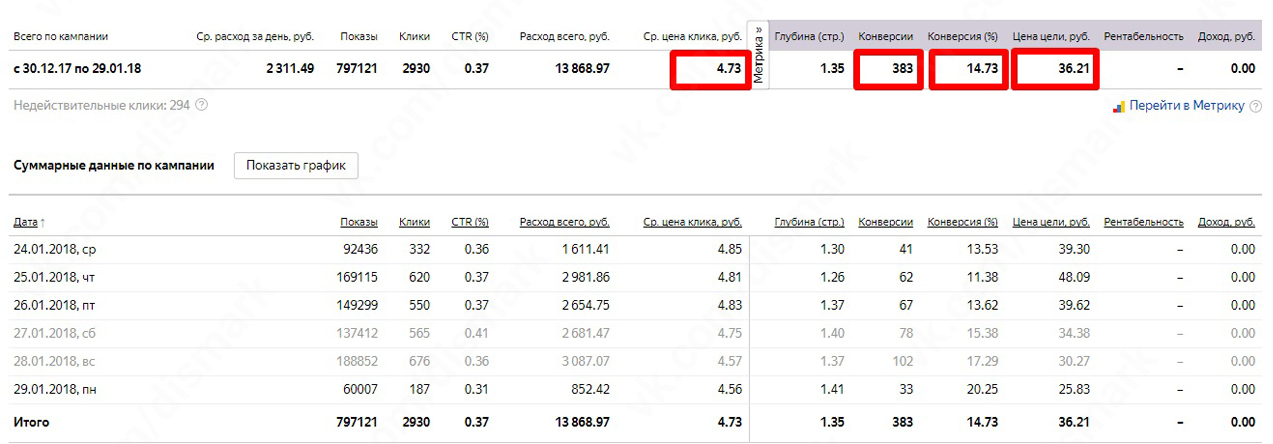Image resolution: width=1273 pixels, height=444 pixels.
Task: Open the Перейти в Метрику link
Action: (1188, 105)
